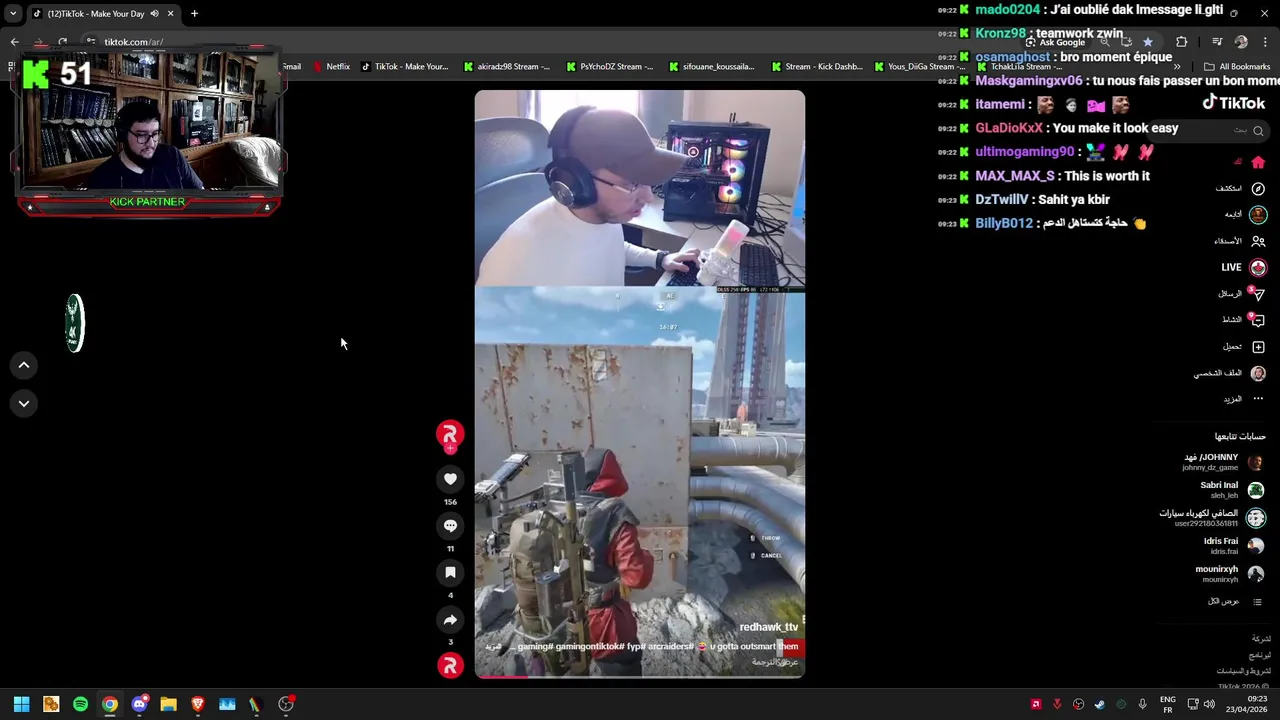Screen dimensions: 1280x720
Task: Open the Windows Start menu
Action: (21, 704)
